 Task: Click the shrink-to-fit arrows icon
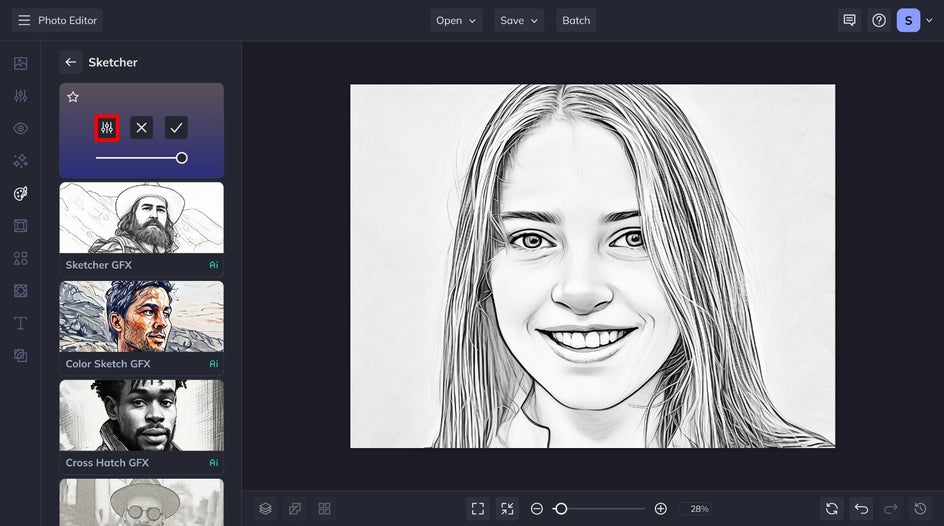(x=508, y=509)
